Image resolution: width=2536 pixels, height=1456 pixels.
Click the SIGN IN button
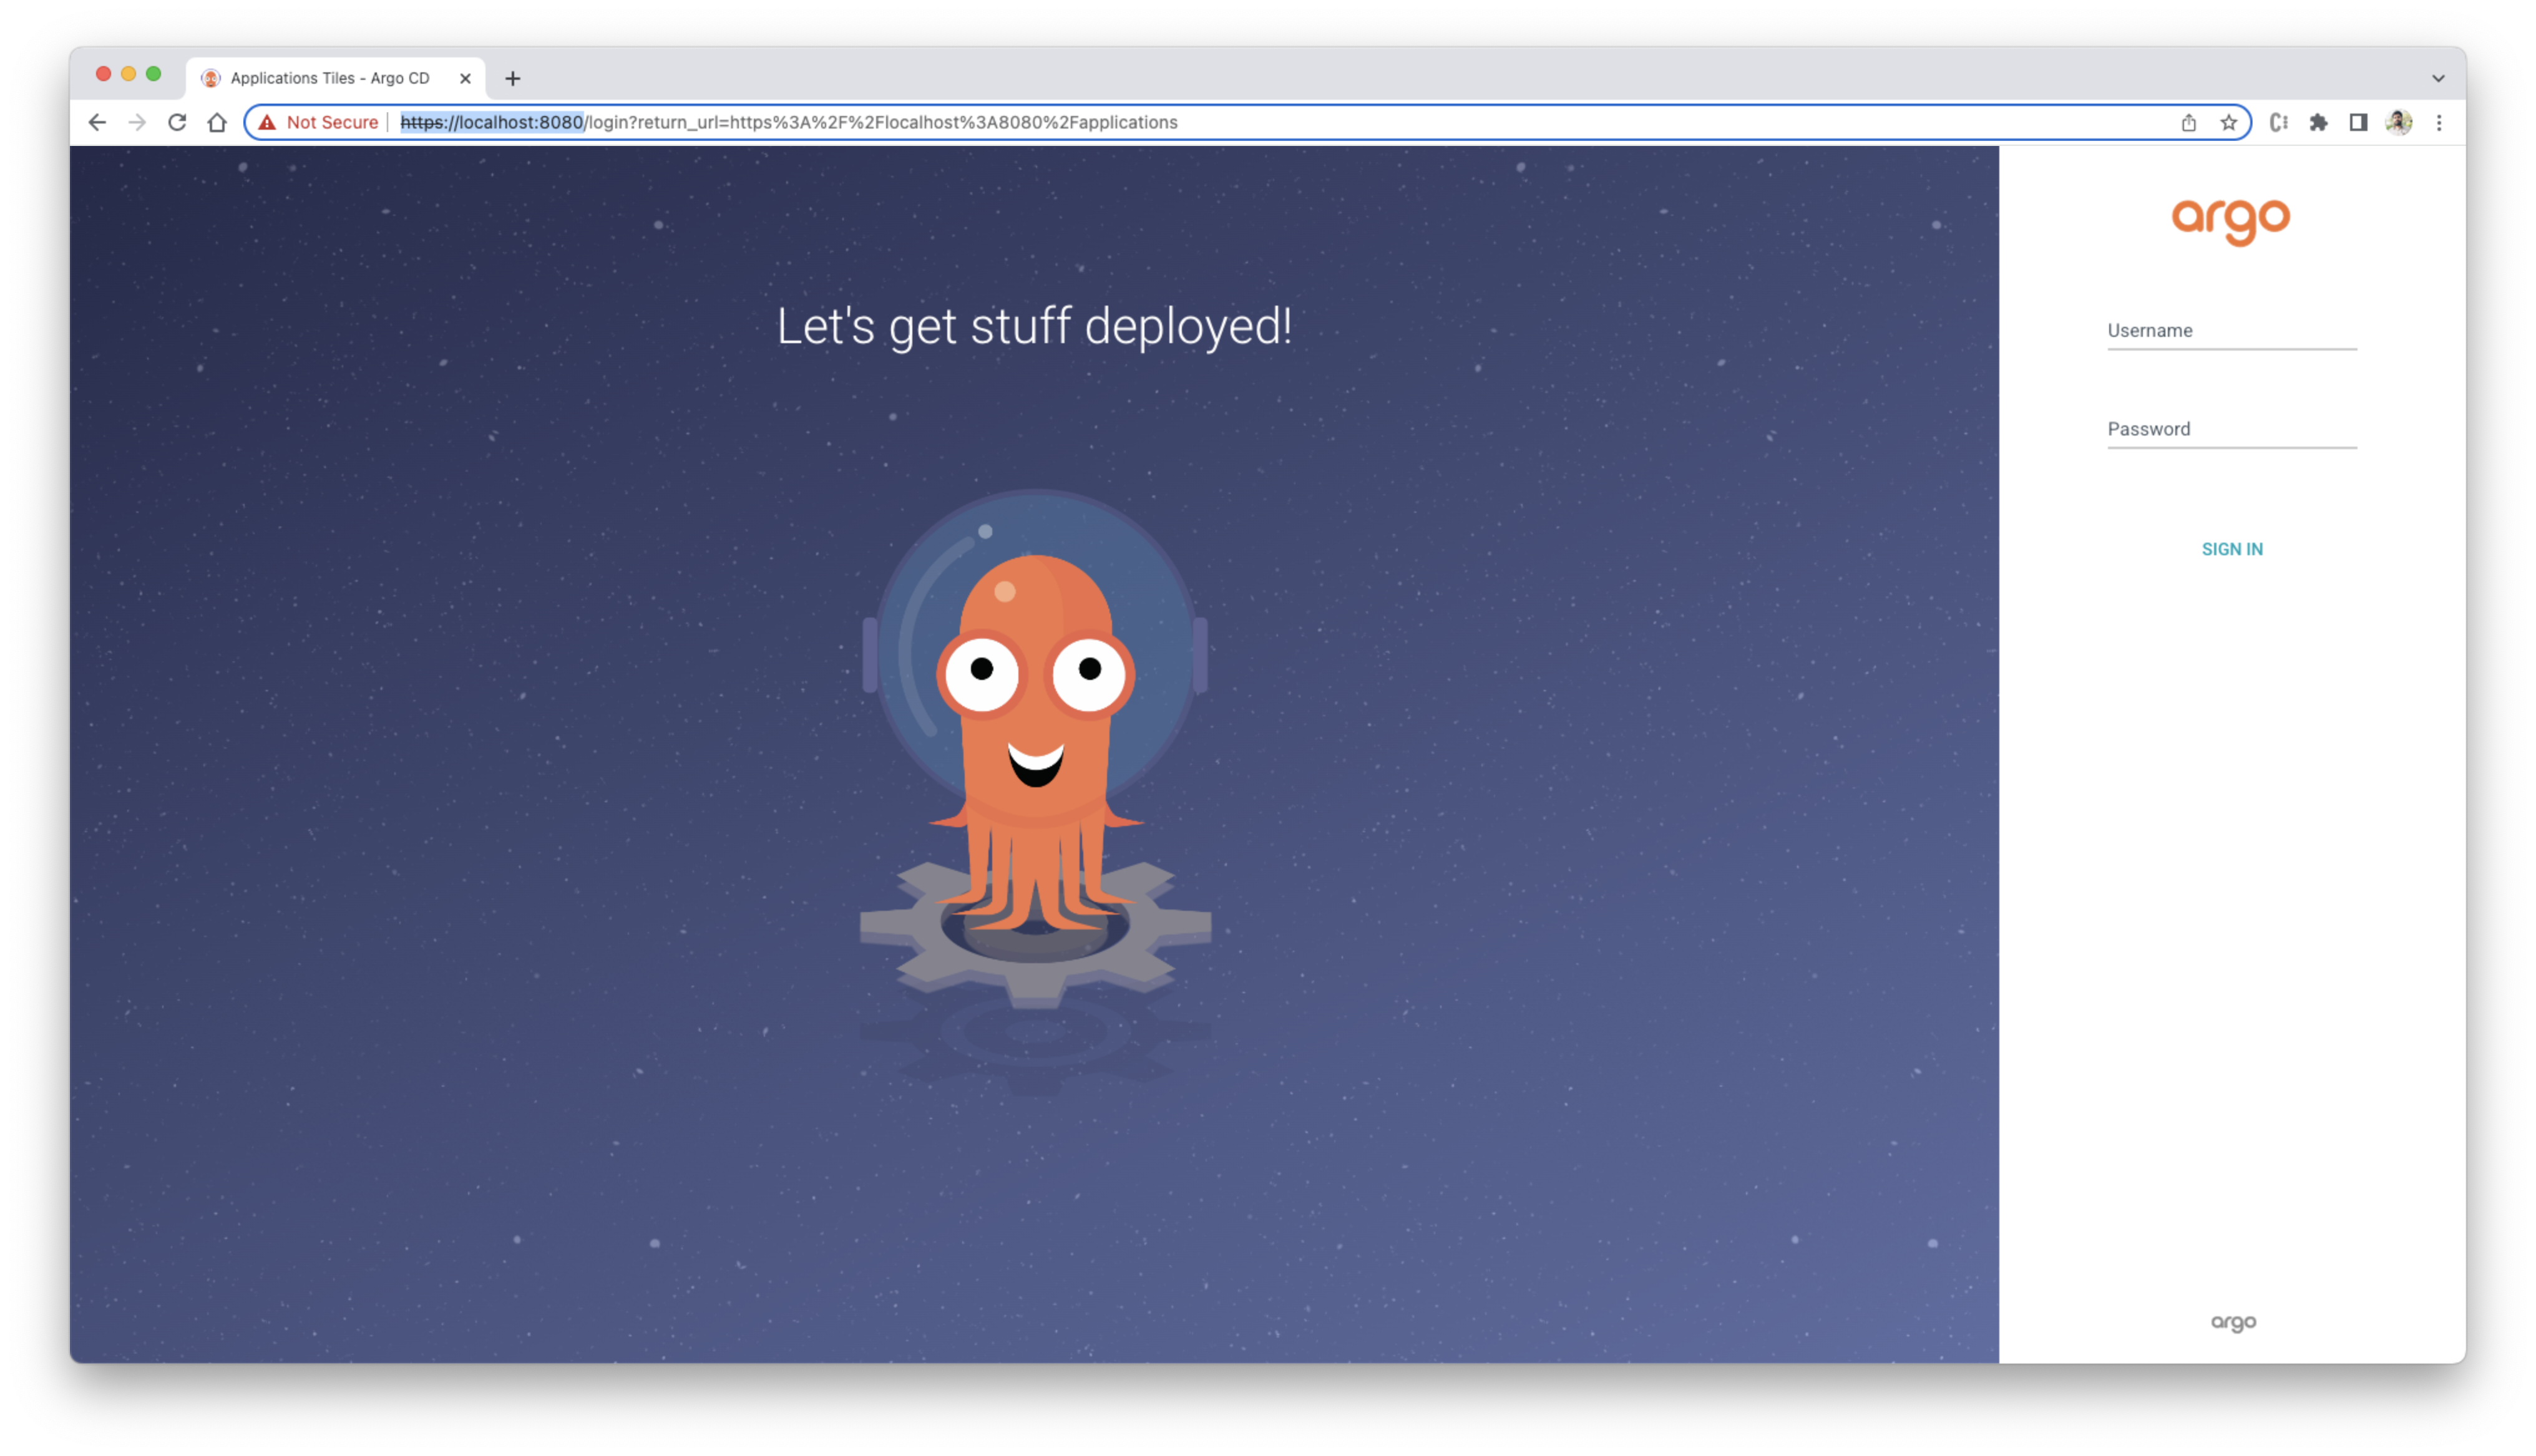pyautogui.click(x=2231, y=548)
